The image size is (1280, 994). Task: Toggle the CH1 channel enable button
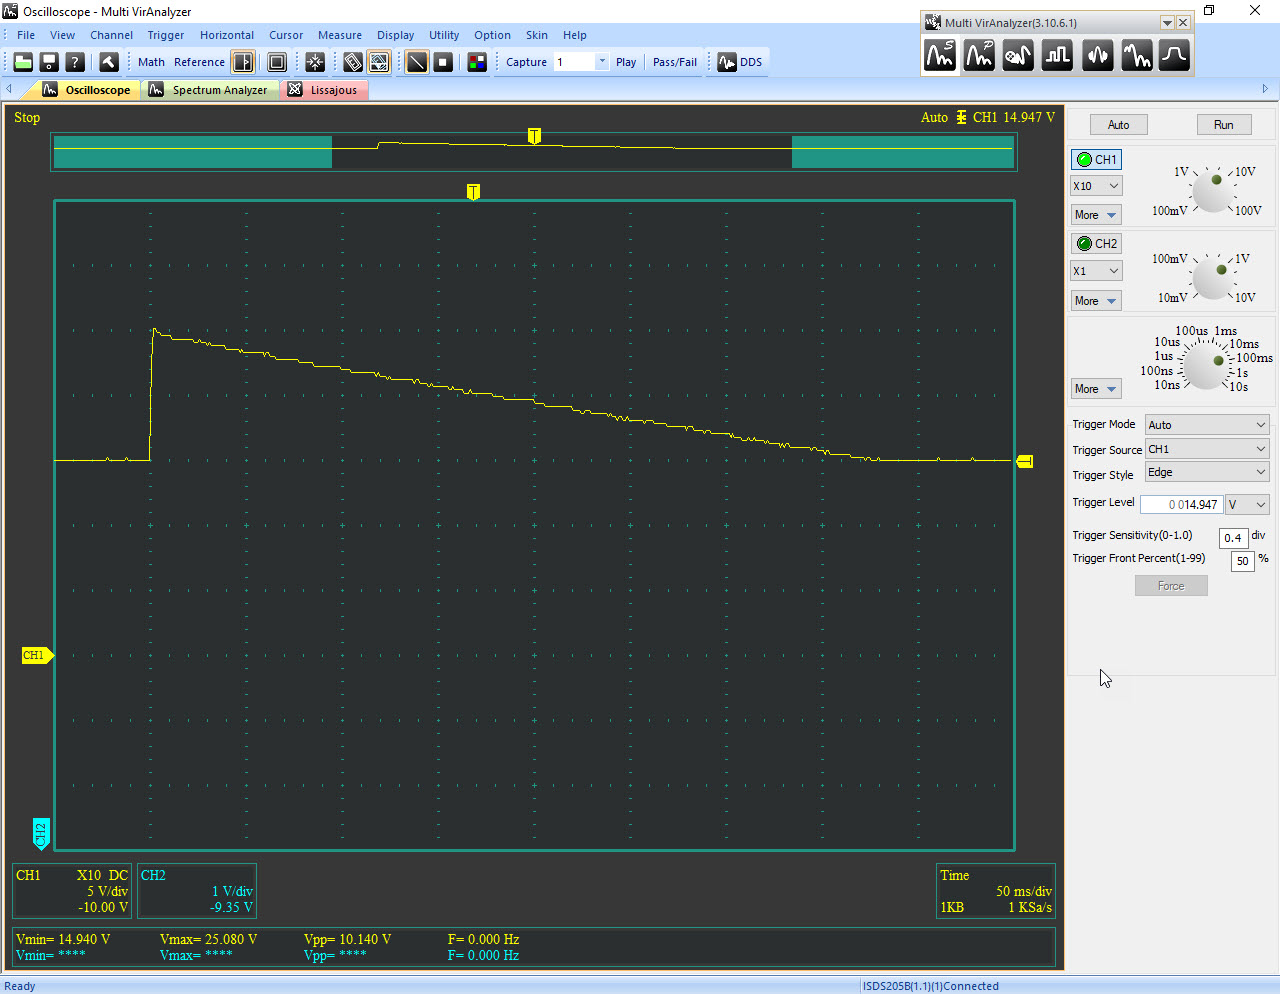pyautogui.click(x=1096, y=159)
